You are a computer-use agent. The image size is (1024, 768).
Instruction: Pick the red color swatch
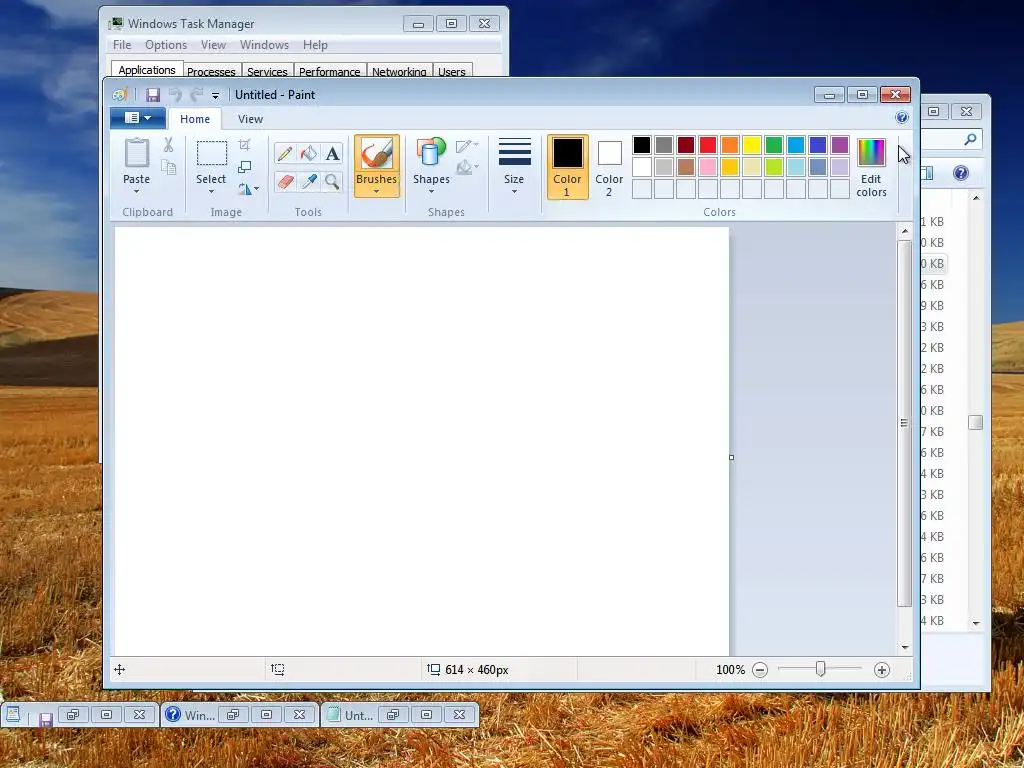[x=708, y=145]
